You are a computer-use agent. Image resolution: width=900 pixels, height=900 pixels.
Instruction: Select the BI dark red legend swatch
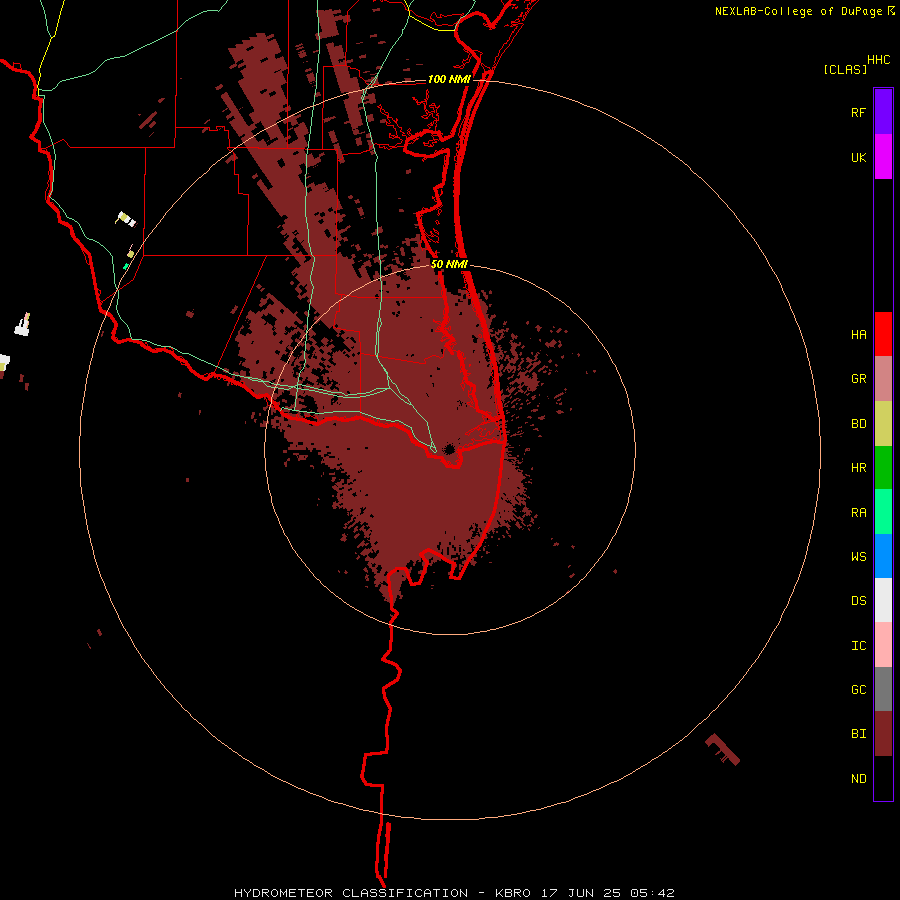(883, 734)
